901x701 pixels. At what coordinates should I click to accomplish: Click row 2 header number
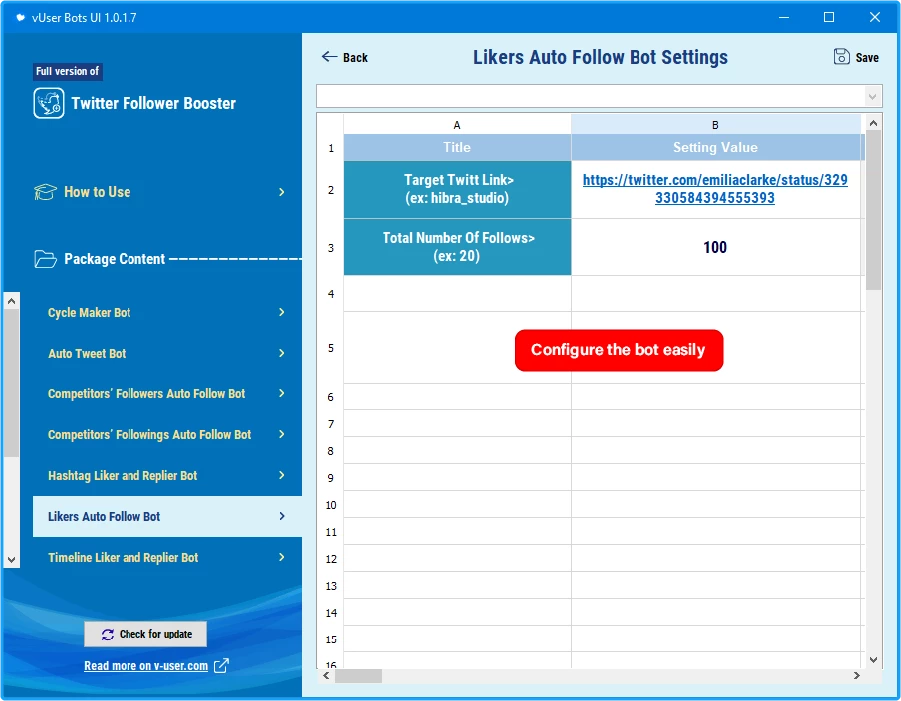click(330, 190)
